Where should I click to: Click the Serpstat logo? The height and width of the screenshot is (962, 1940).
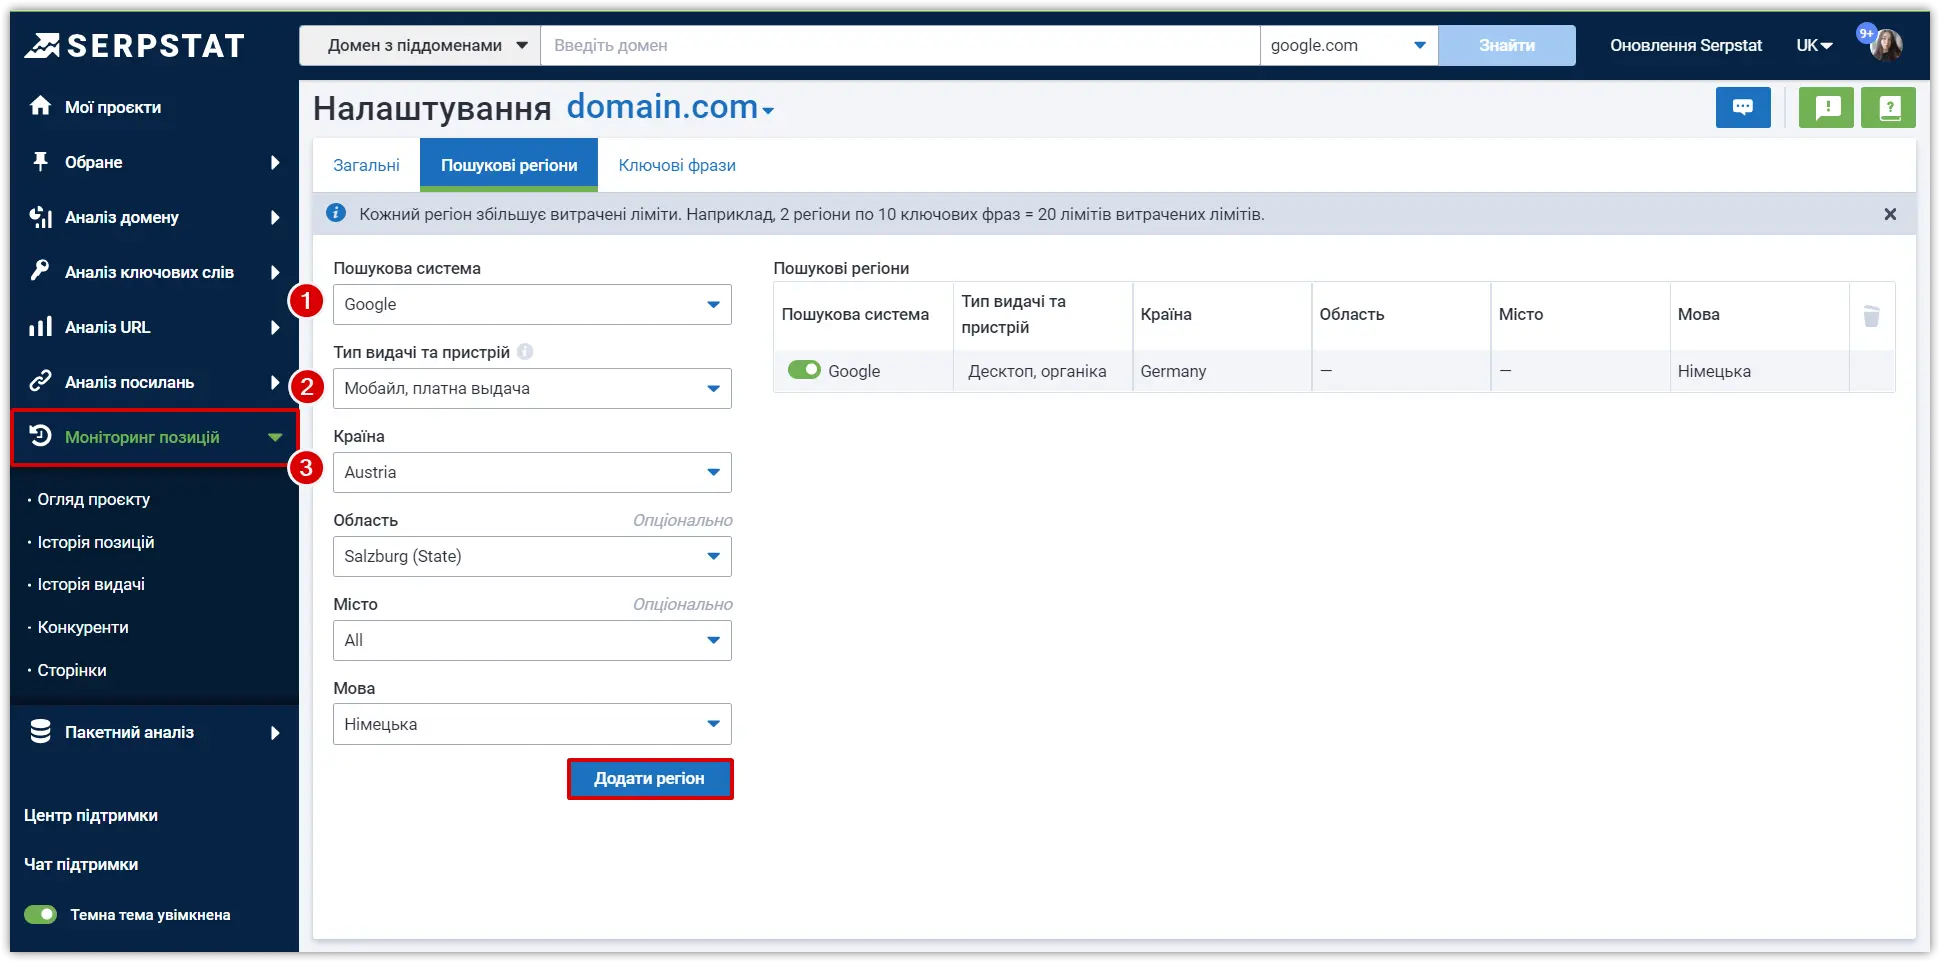tap(135, 45)
